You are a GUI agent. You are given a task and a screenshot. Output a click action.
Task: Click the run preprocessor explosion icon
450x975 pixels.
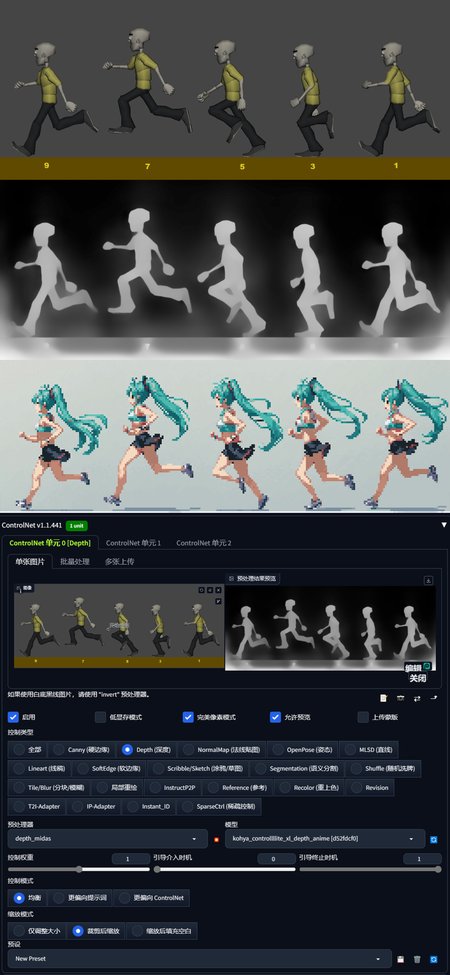[x=217, y=839]
